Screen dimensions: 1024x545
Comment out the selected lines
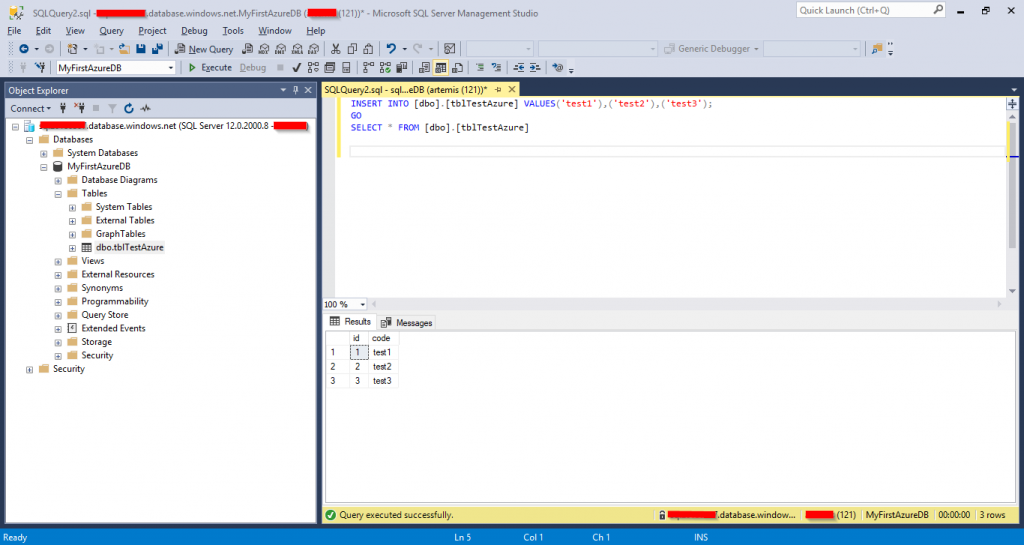click(480, 67)
